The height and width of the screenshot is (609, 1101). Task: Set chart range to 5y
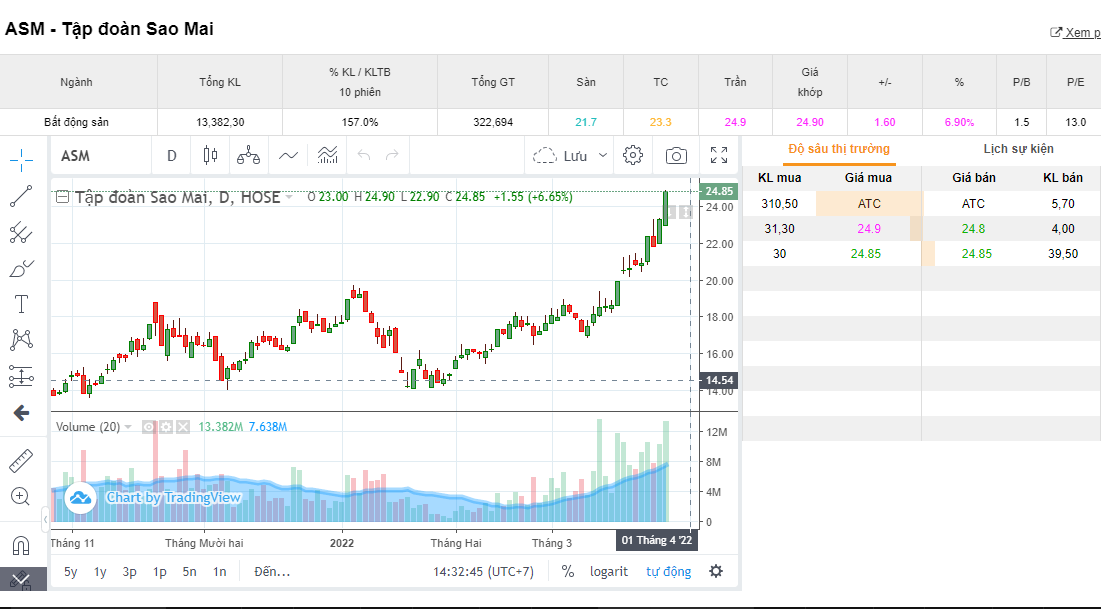coord(70,572)
